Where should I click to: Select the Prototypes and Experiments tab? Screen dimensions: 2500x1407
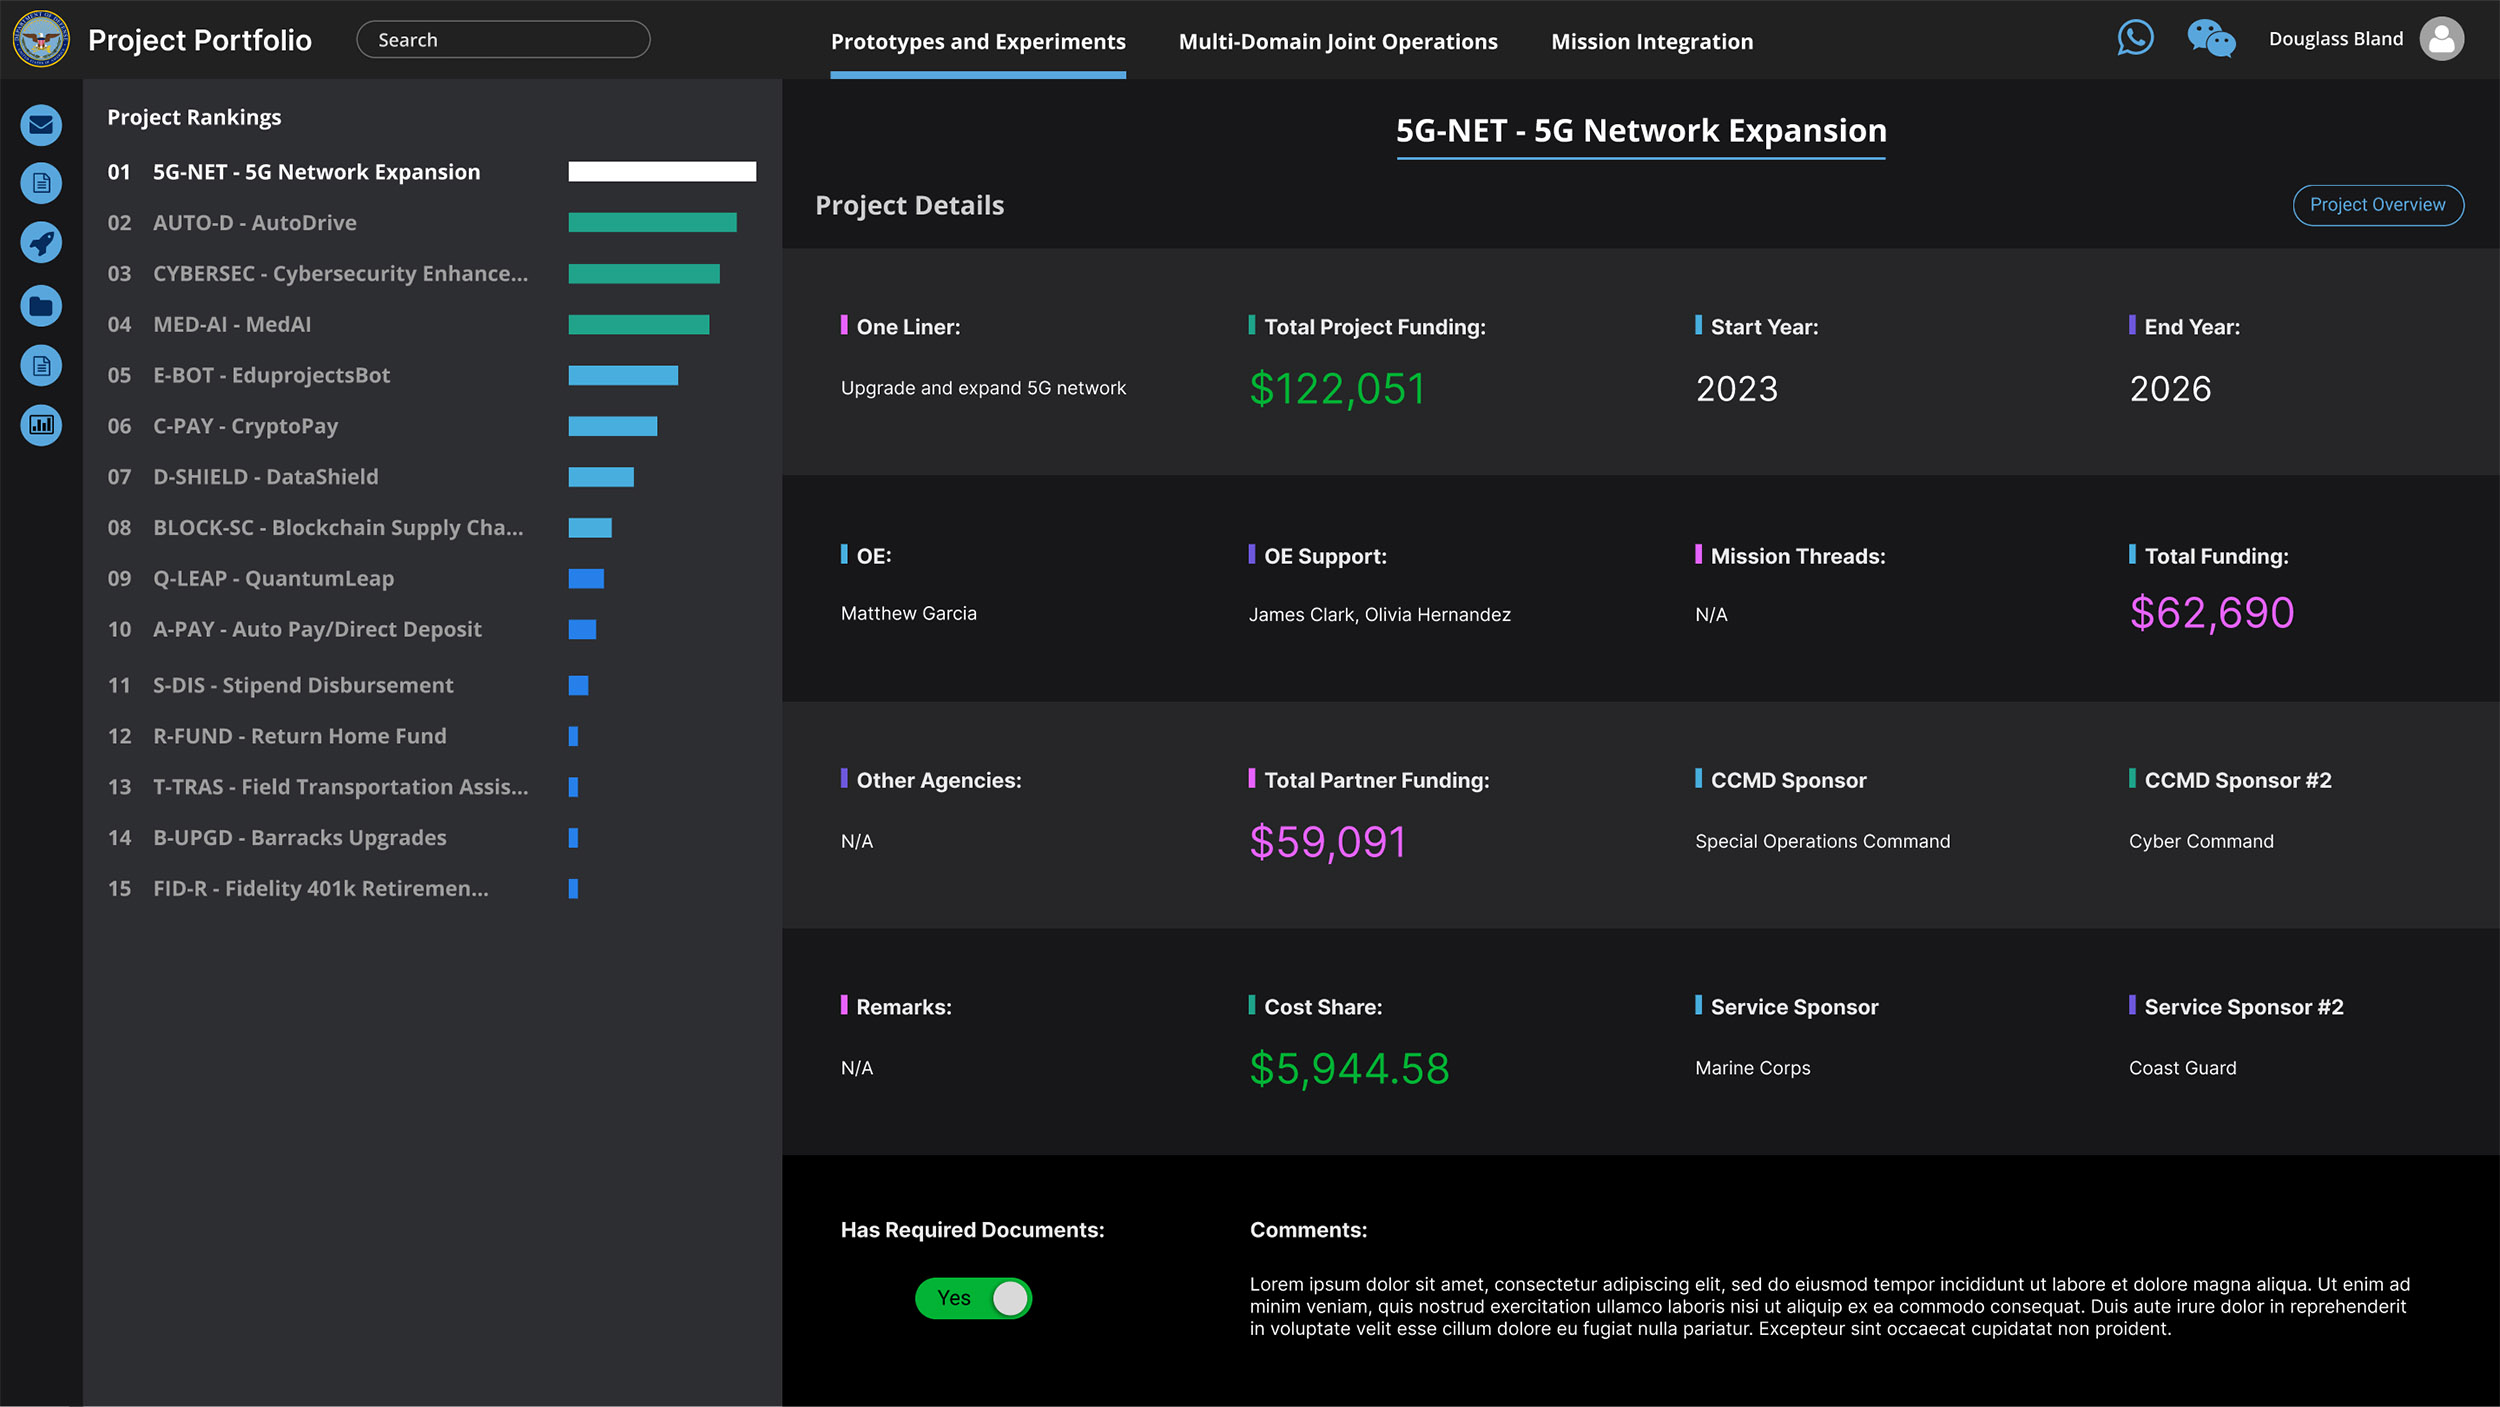[977, 41]
